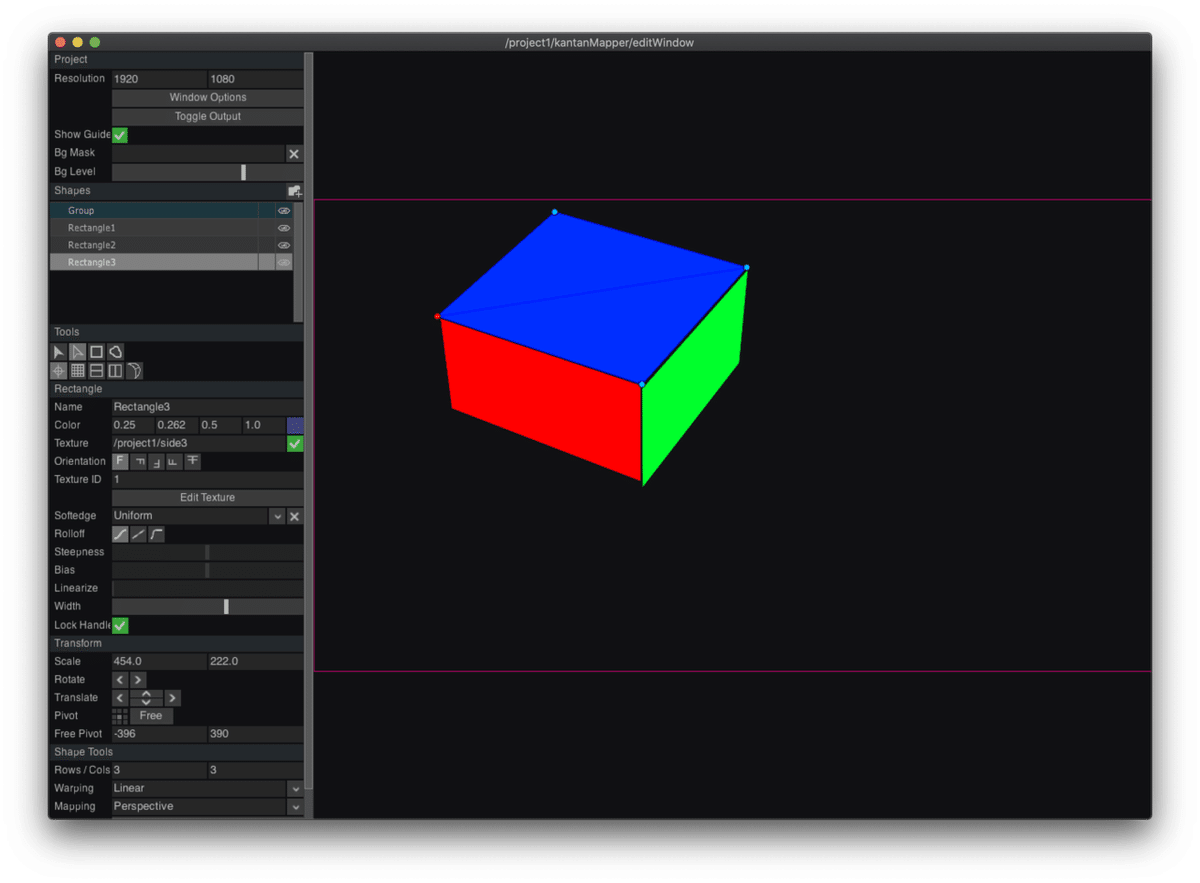Click the grid tool icon
The height and width of the screenshot is (883, 1200).
point(78,371)
